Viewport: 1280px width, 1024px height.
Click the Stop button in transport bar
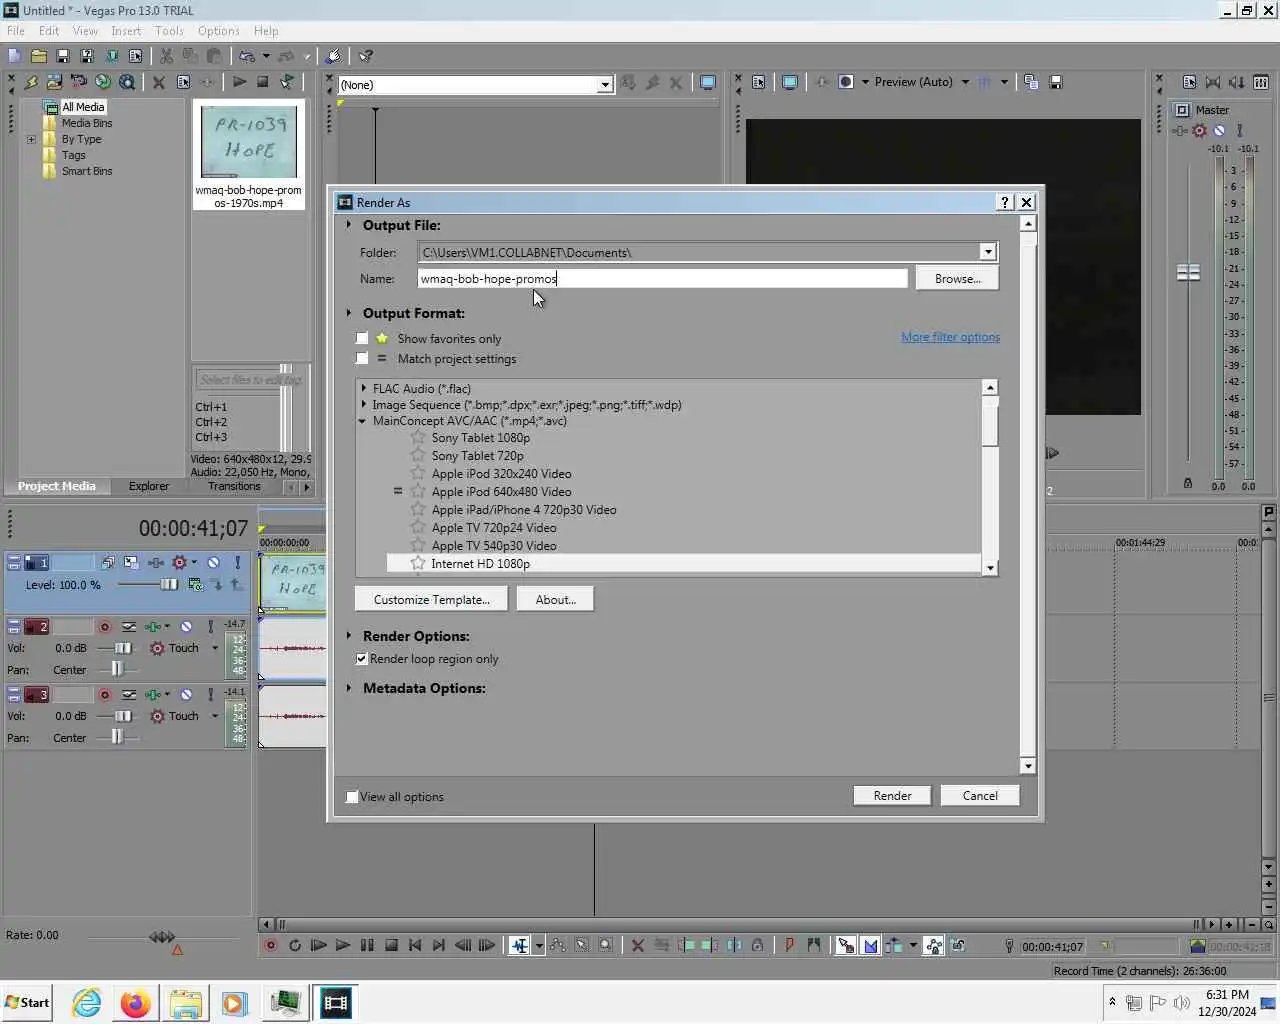click(x=391, y=945)
